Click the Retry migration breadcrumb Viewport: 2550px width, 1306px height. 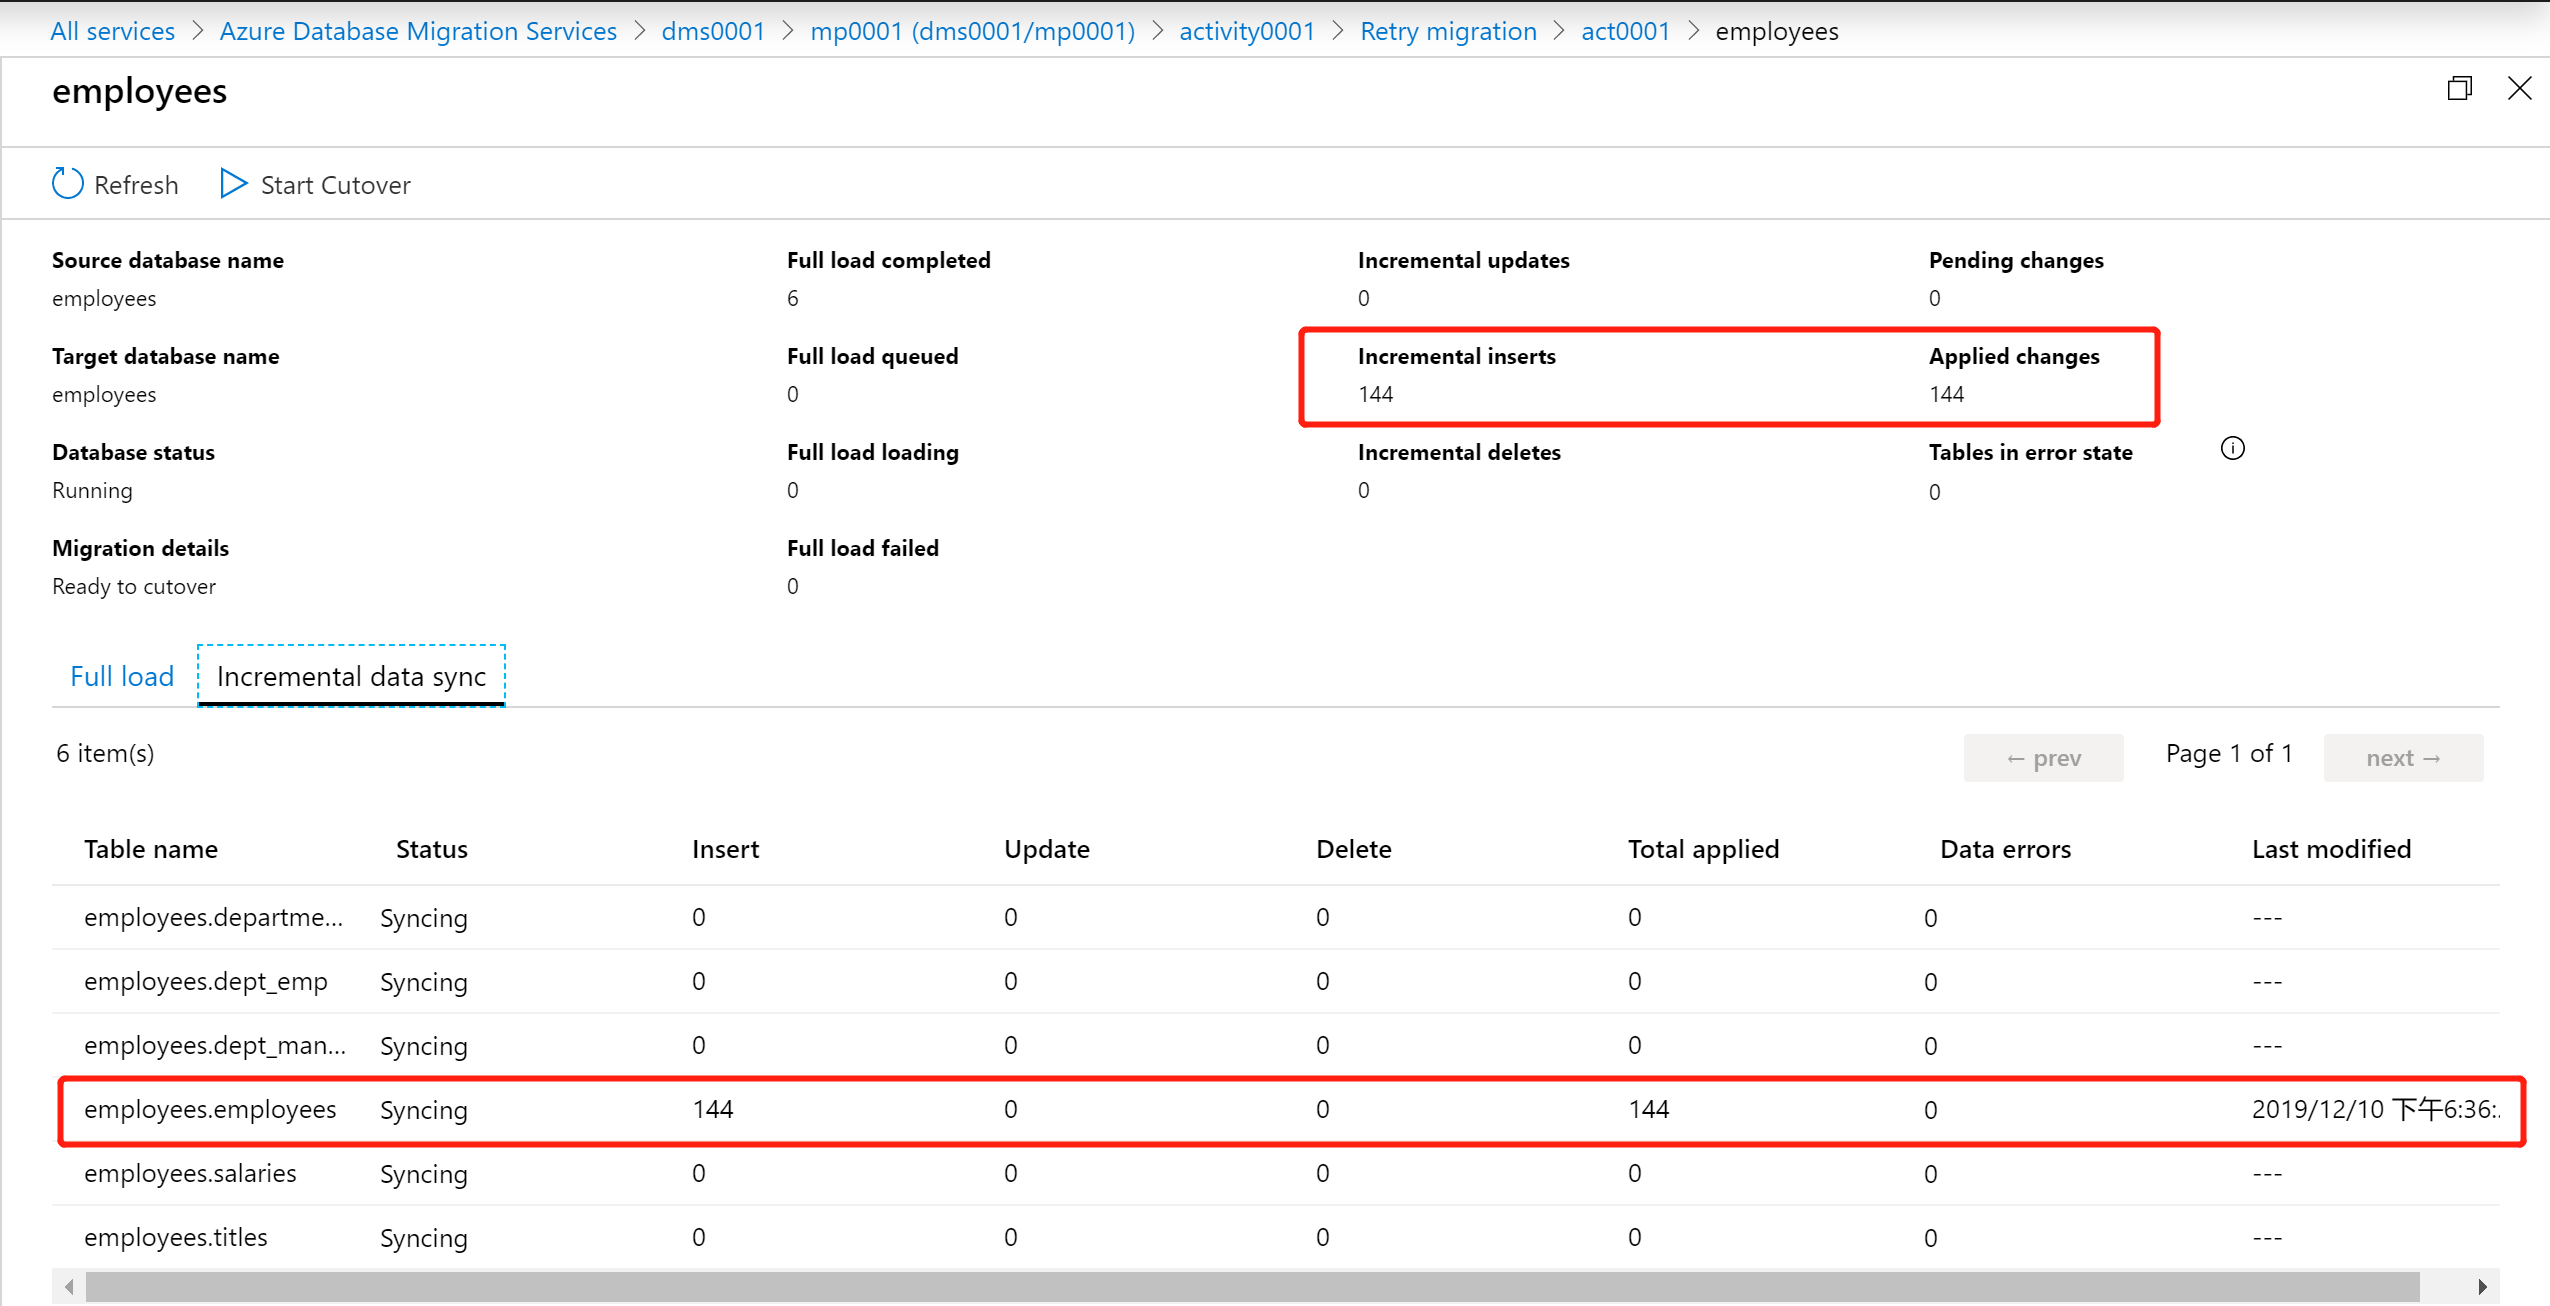point(1448,31)
